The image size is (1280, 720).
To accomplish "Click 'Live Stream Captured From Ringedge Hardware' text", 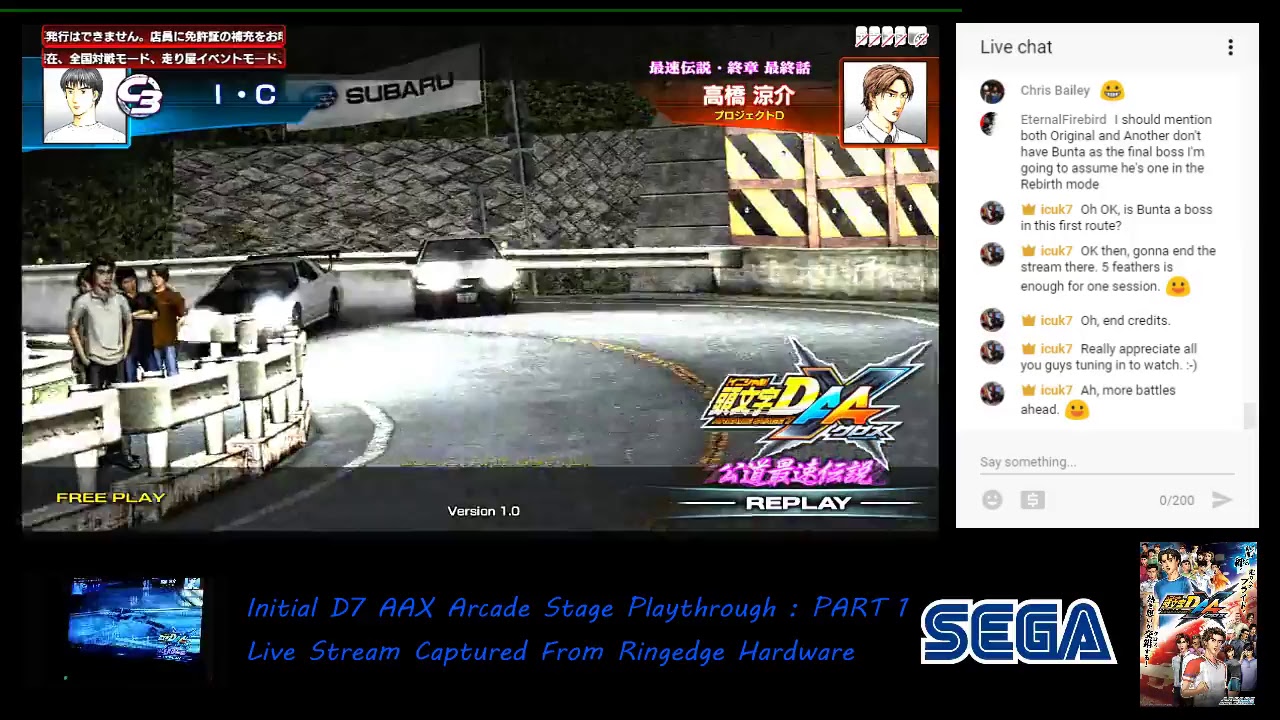I will tap(551, 652).
